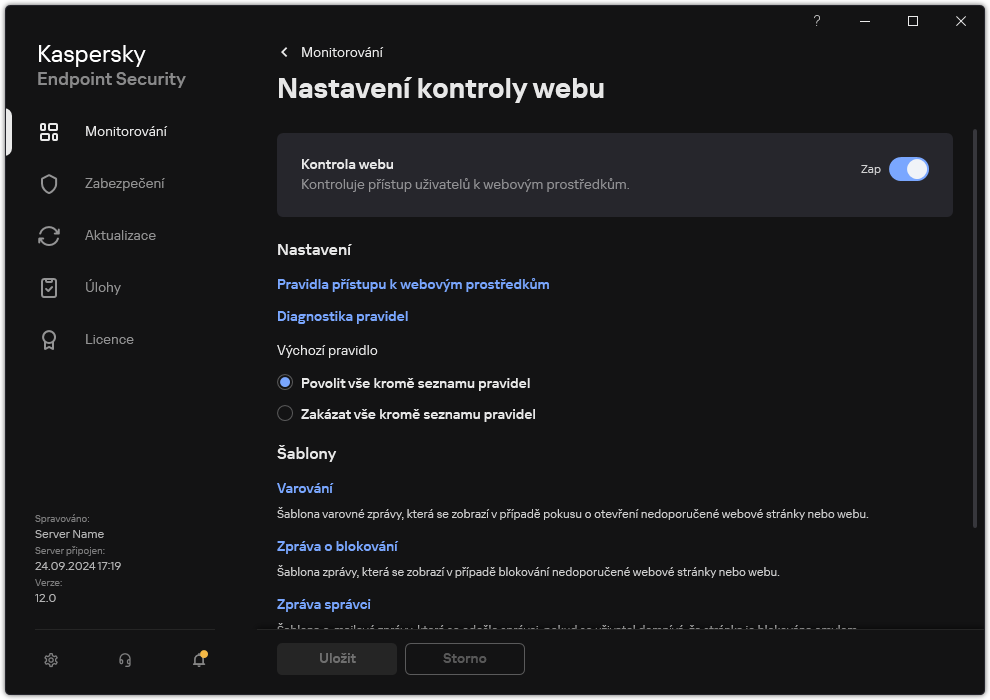Open 'Pravidla přístupu k webovým prostředkům'
Screen dimensions: 990x700
[412, 284]
